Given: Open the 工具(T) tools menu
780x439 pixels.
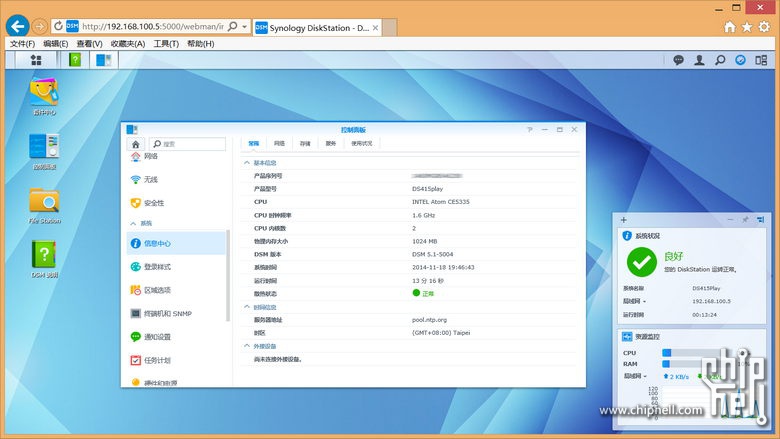Looking at the screenshot, I should [166, 44].
